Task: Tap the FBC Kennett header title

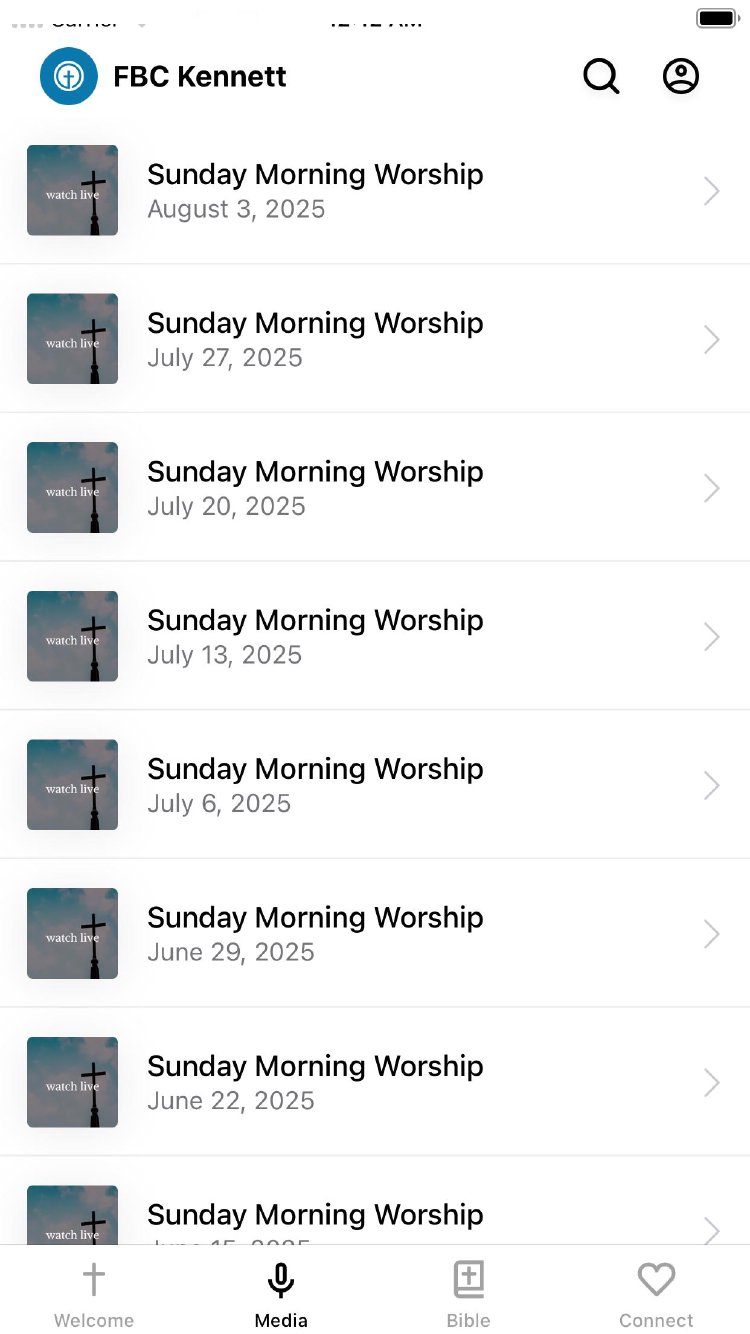Action: [200, 76]
